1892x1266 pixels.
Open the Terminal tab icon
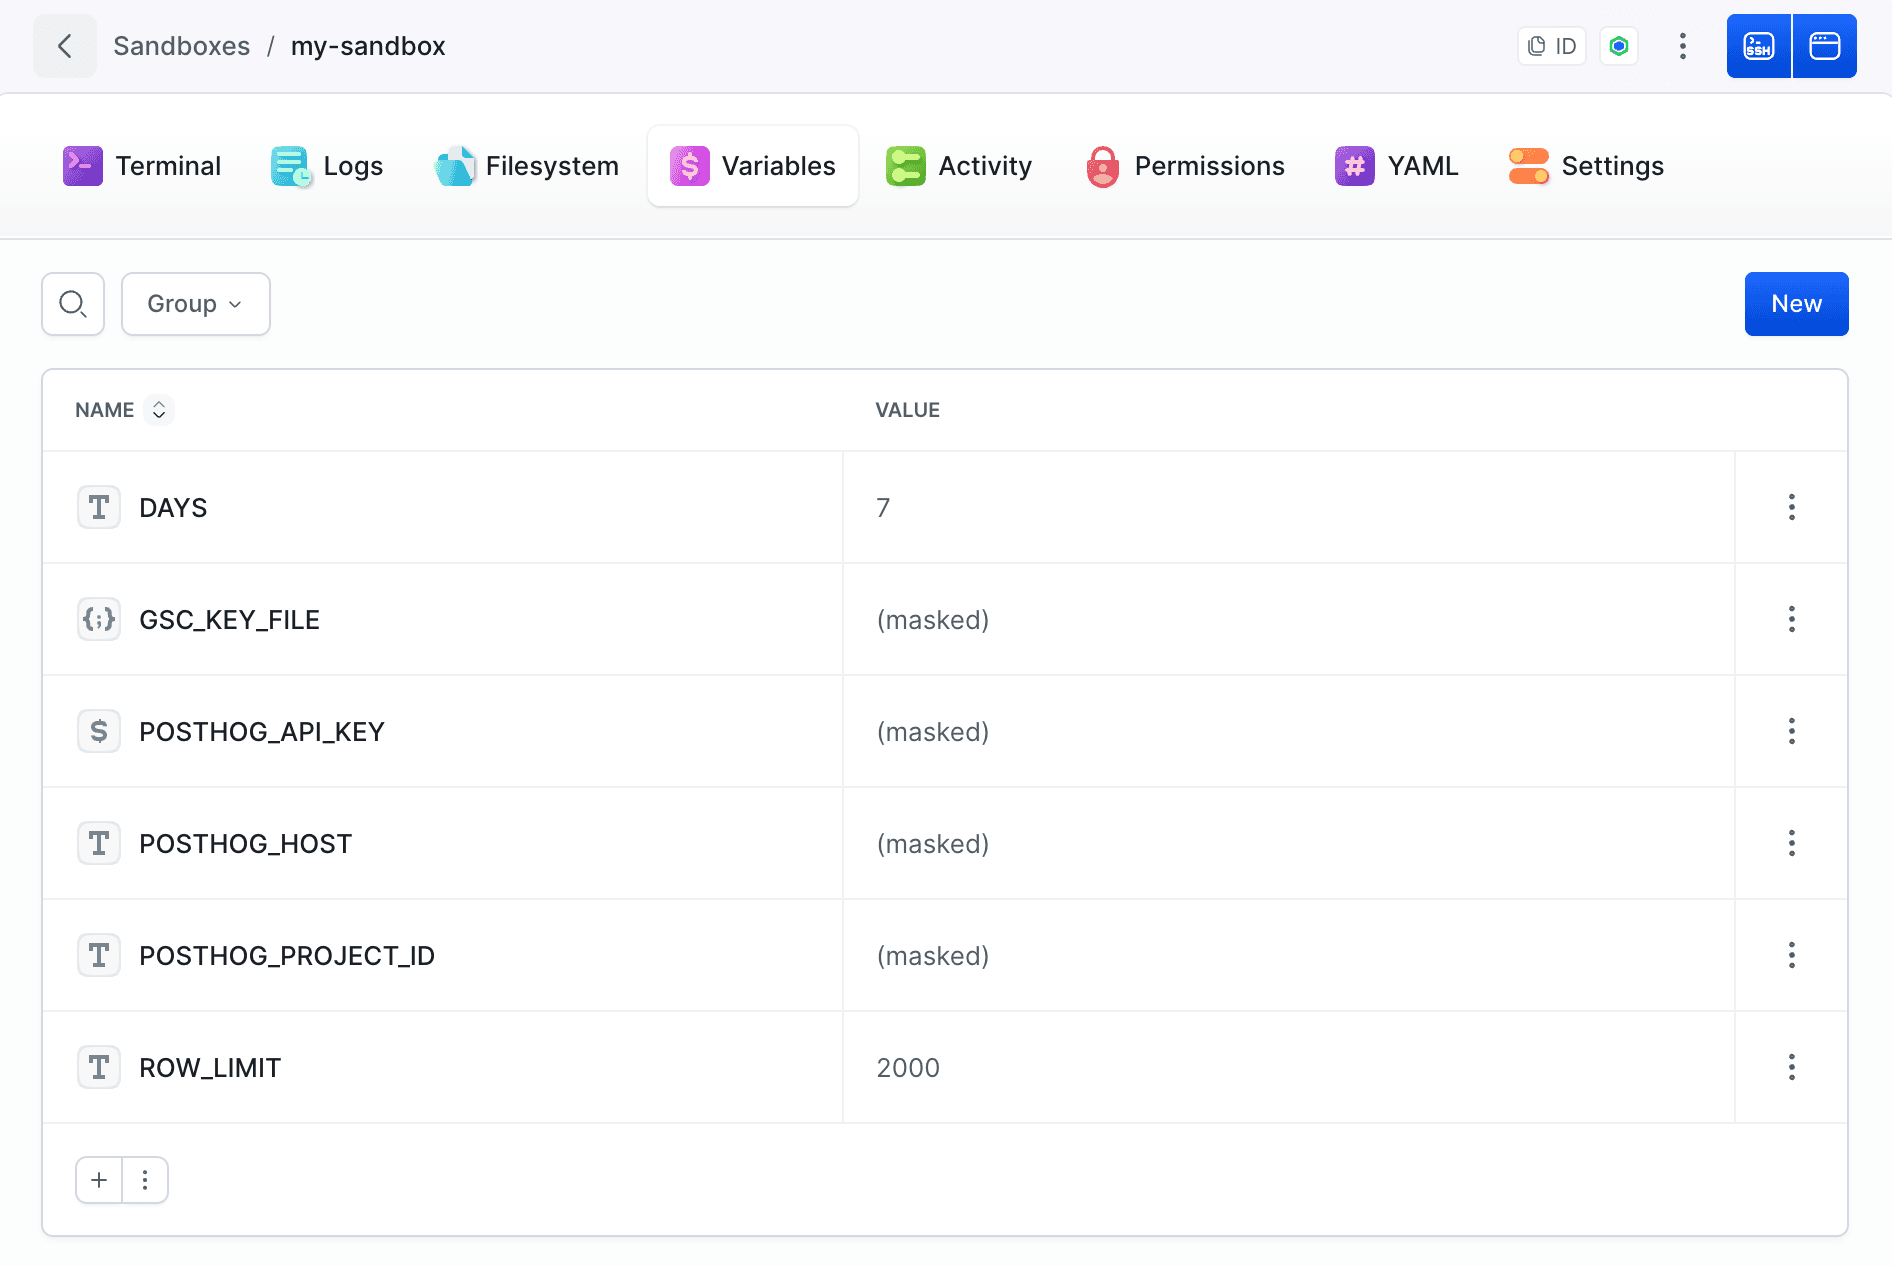pos(83,166)
